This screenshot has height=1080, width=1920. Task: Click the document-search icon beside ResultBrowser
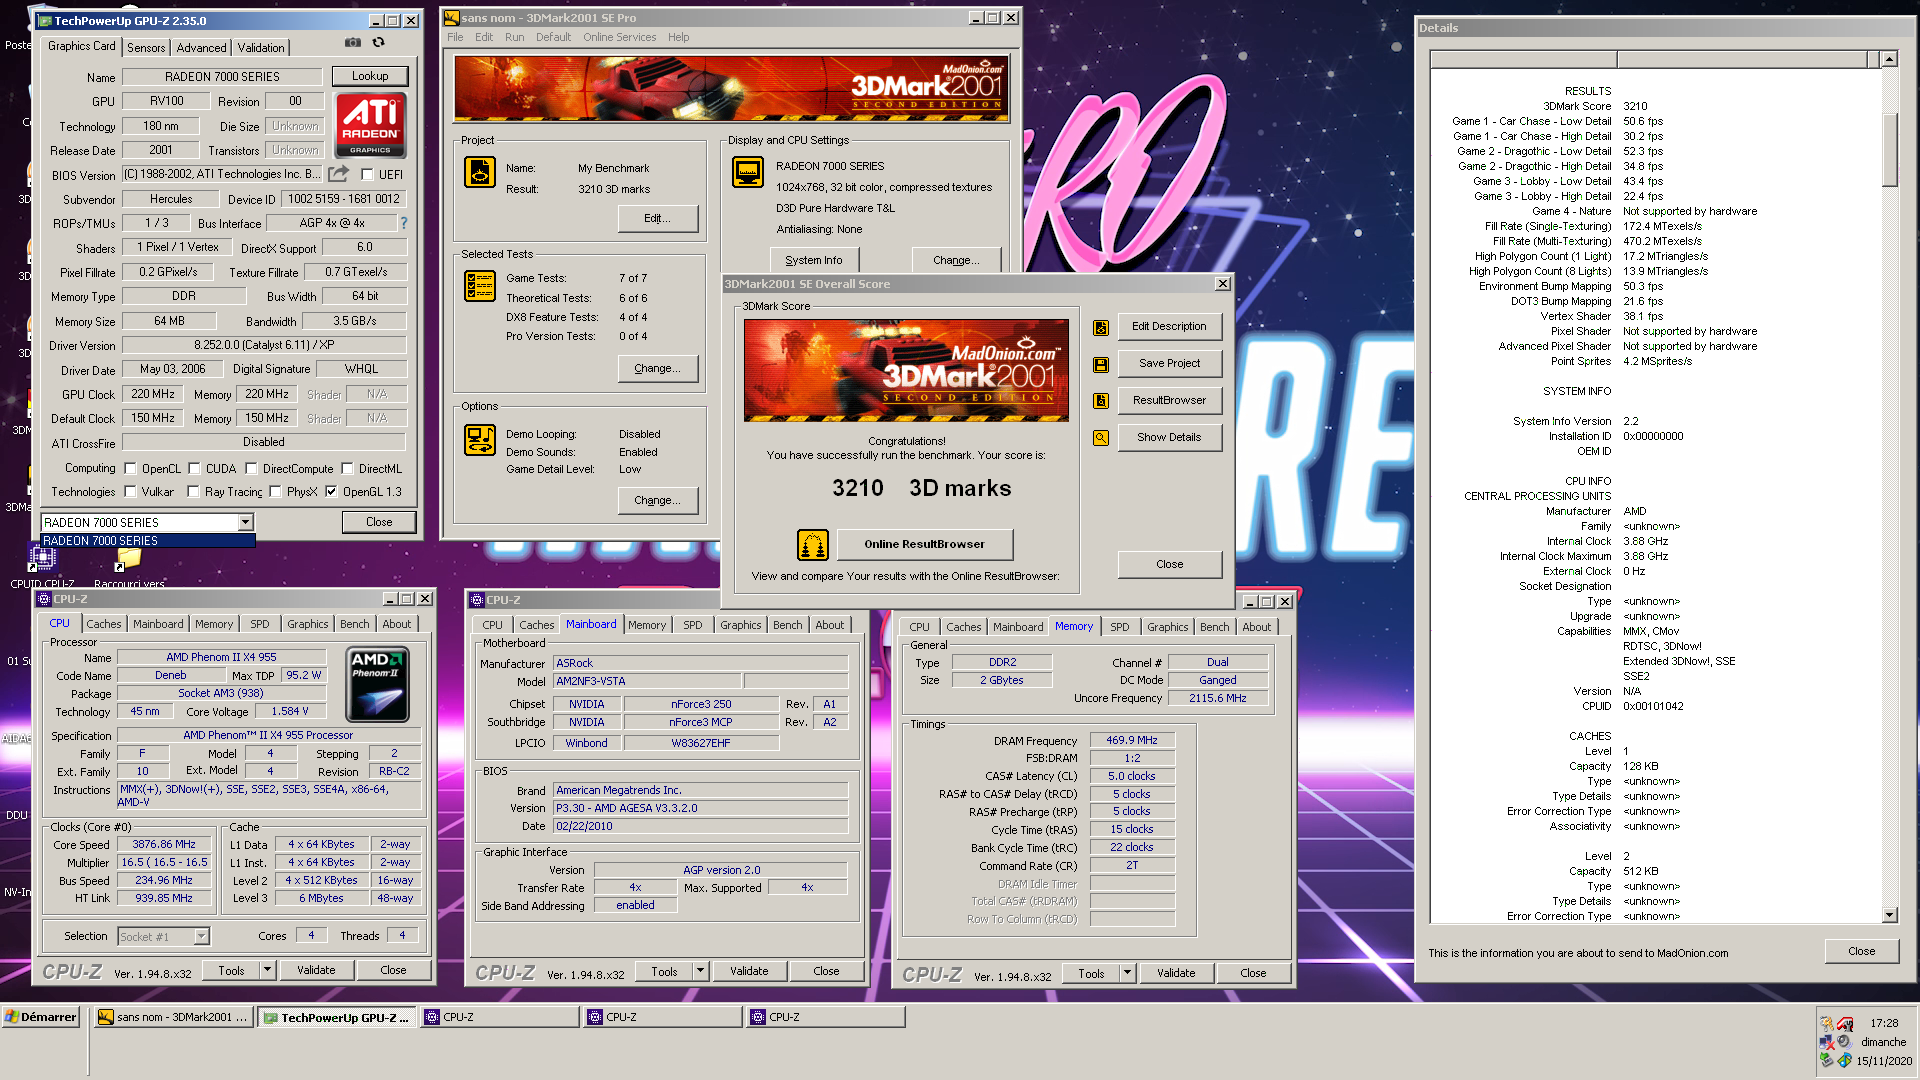(x=1101, y=401)
